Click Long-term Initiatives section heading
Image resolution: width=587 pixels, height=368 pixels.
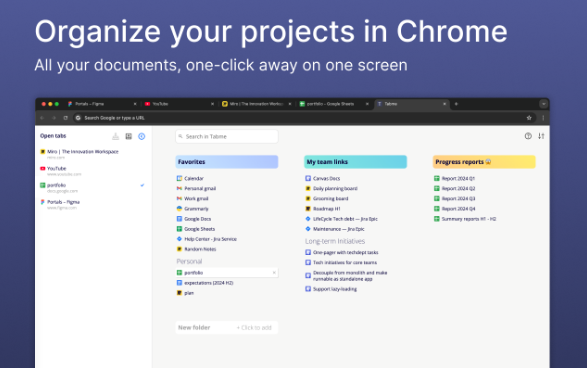pyautogui.click(x=335, y=241)
